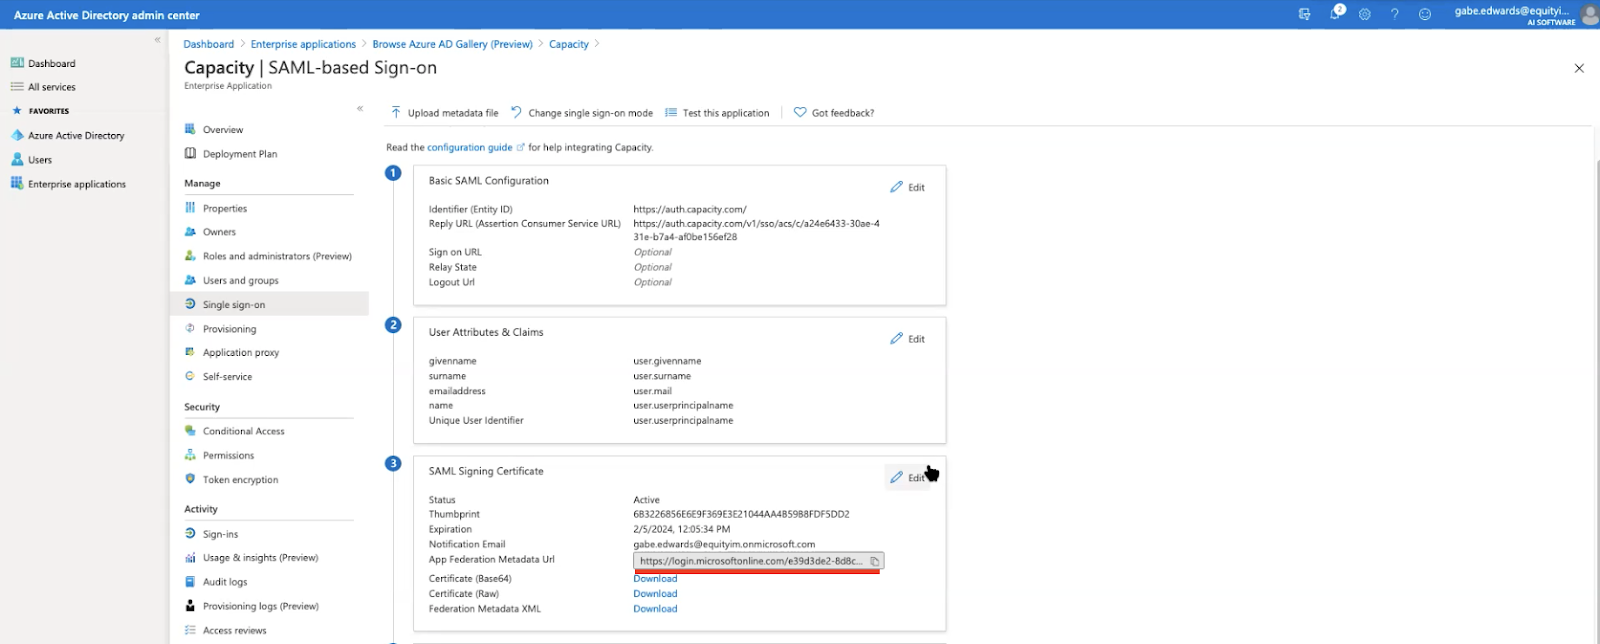Image resolution: width=1600 pixels, height=644 pixels.
Task: Edit SAML Signing Certificate
Action: point(908,478)
